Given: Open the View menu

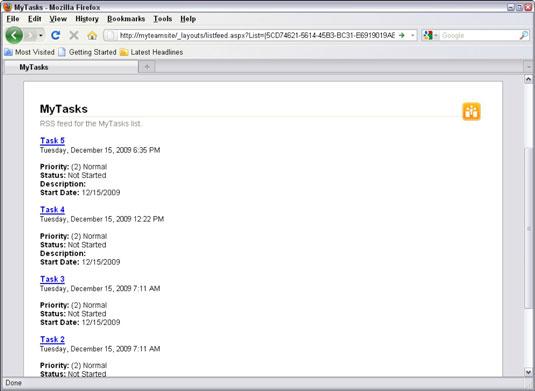Looking at the screenshot, I should (58, 19).
